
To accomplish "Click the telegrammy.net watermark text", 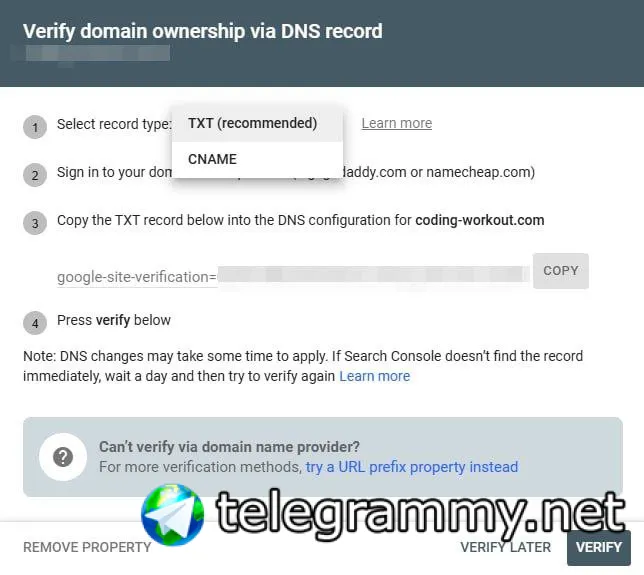I will tap(420, 514).
